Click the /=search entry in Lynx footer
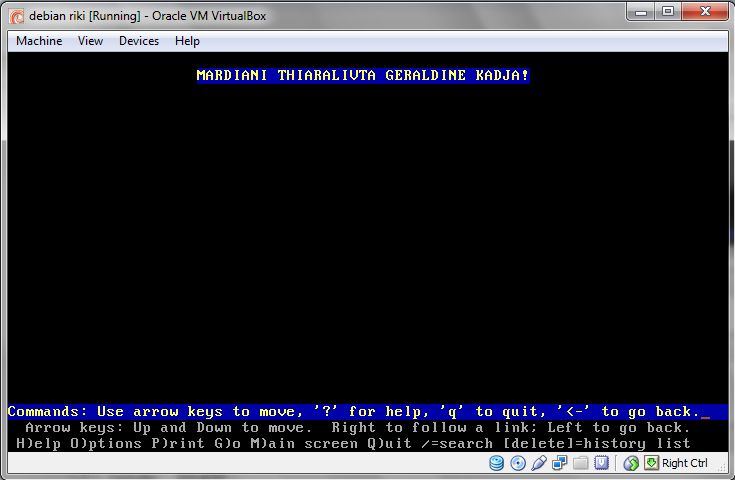The width and height of the screenshot is (735, 480). coord(458,443)
